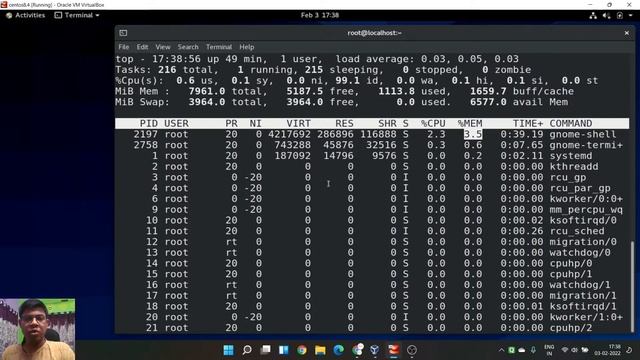Screen dimensions: 640x360
Task: Open Windows Widgets panel
Action: click(284, 350)
